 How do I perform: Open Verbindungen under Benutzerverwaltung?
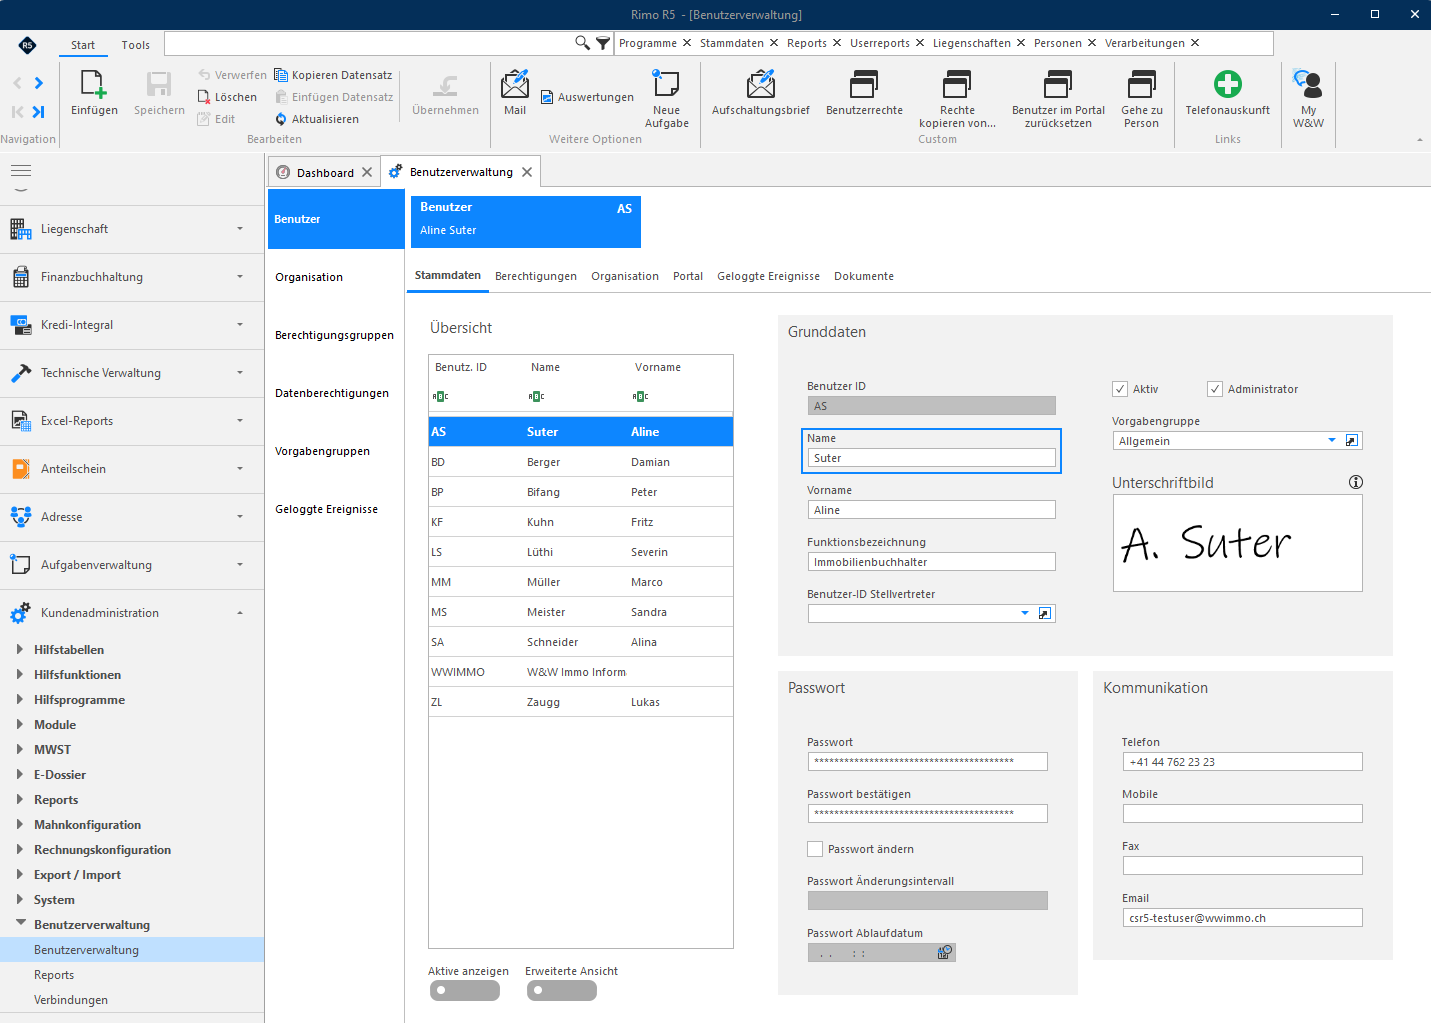tap(71, 1000)
